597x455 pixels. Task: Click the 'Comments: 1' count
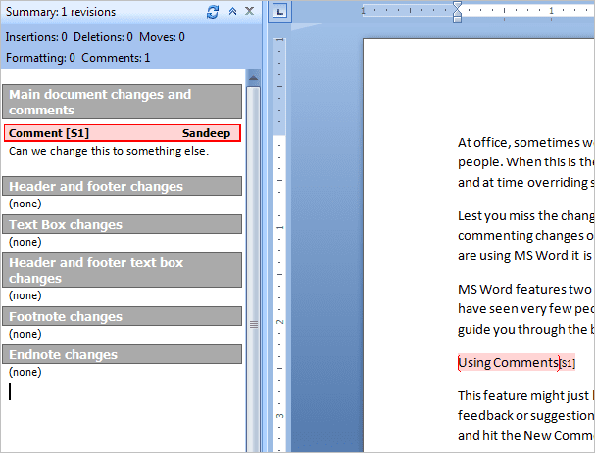click(x=116, y=58)
